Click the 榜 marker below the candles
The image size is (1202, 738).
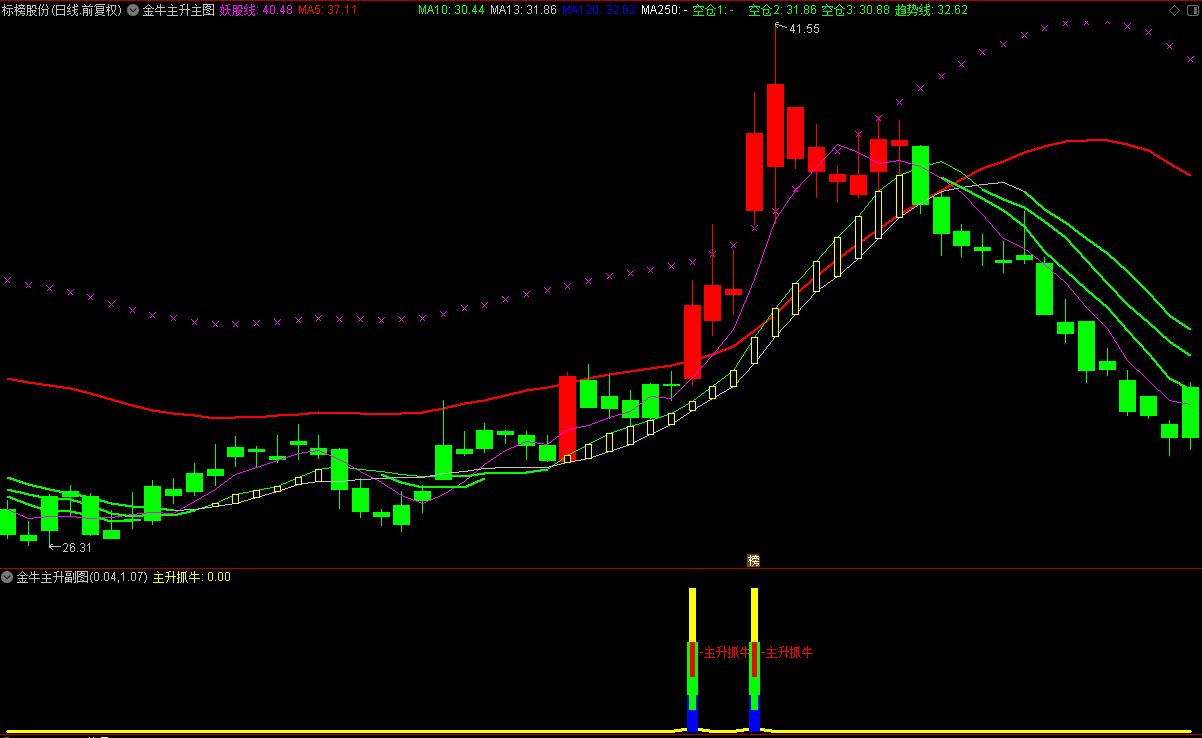[x=753, y=561]
